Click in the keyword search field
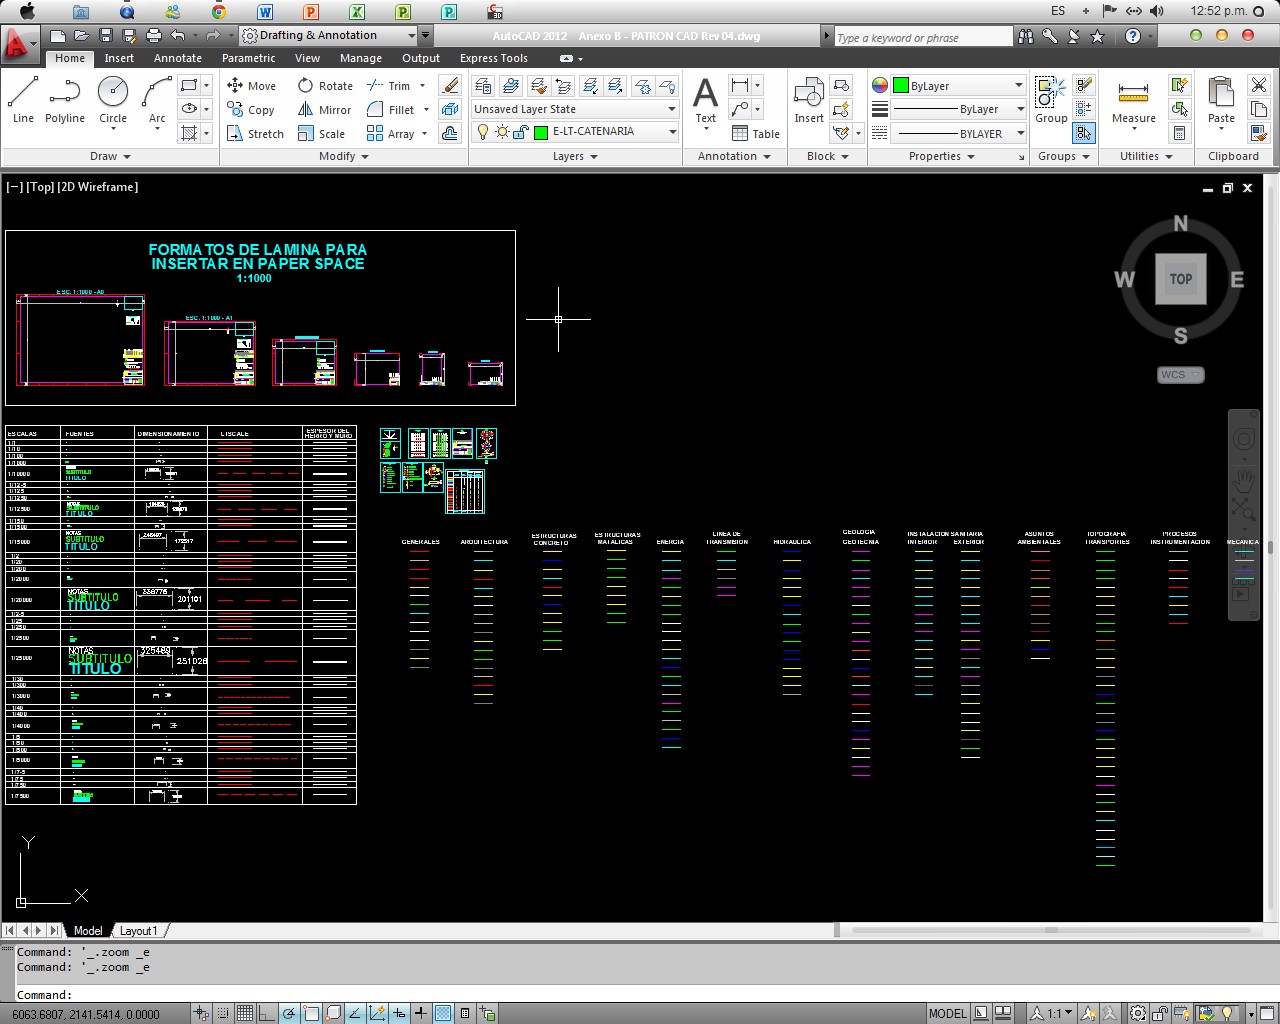Image resolution: width=1280 pixels, height=1024 pixels. pos(923,37)
